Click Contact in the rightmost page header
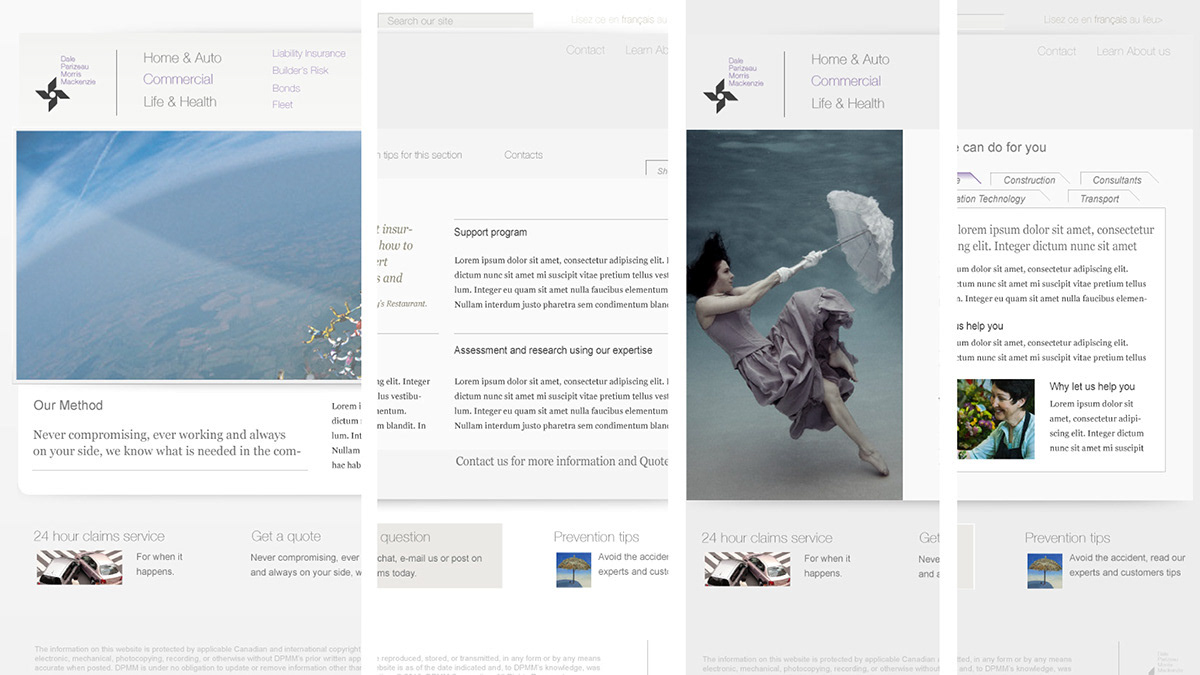The height and width of the screenshot is (675, 1200). click(x=1056, y=52)
